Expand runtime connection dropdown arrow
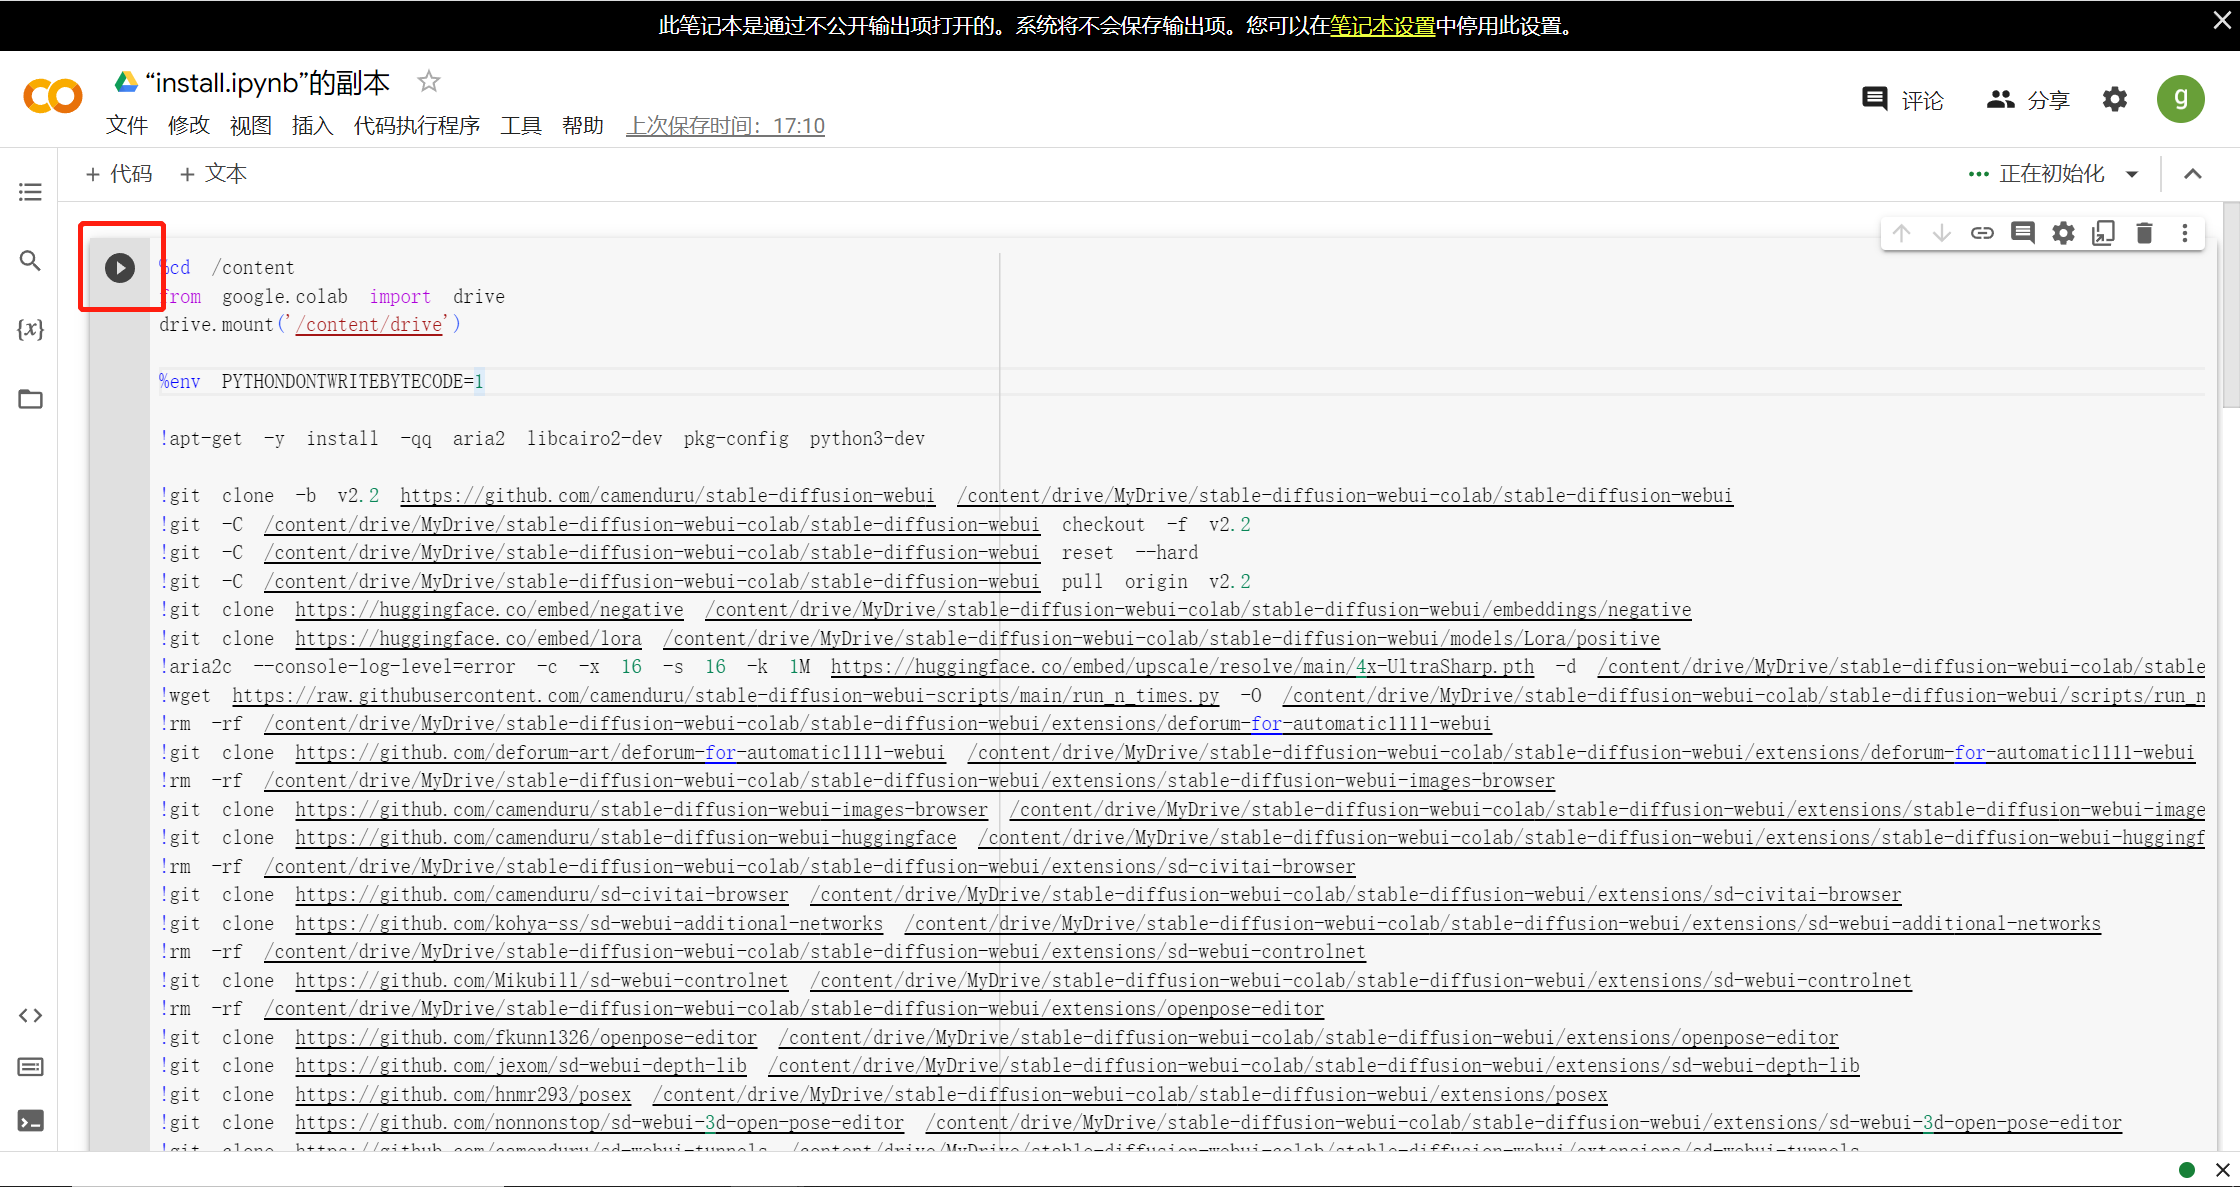2240x1187 pixels. (x=2132, y=174)
